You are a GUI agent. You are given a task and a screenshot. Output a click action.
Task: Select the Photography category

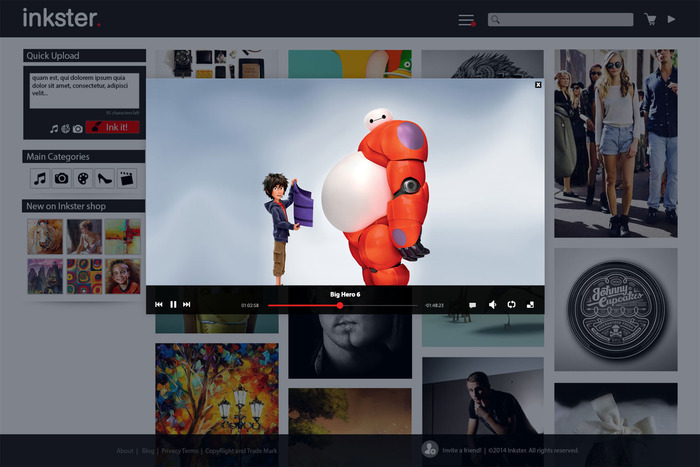[61, 179]
